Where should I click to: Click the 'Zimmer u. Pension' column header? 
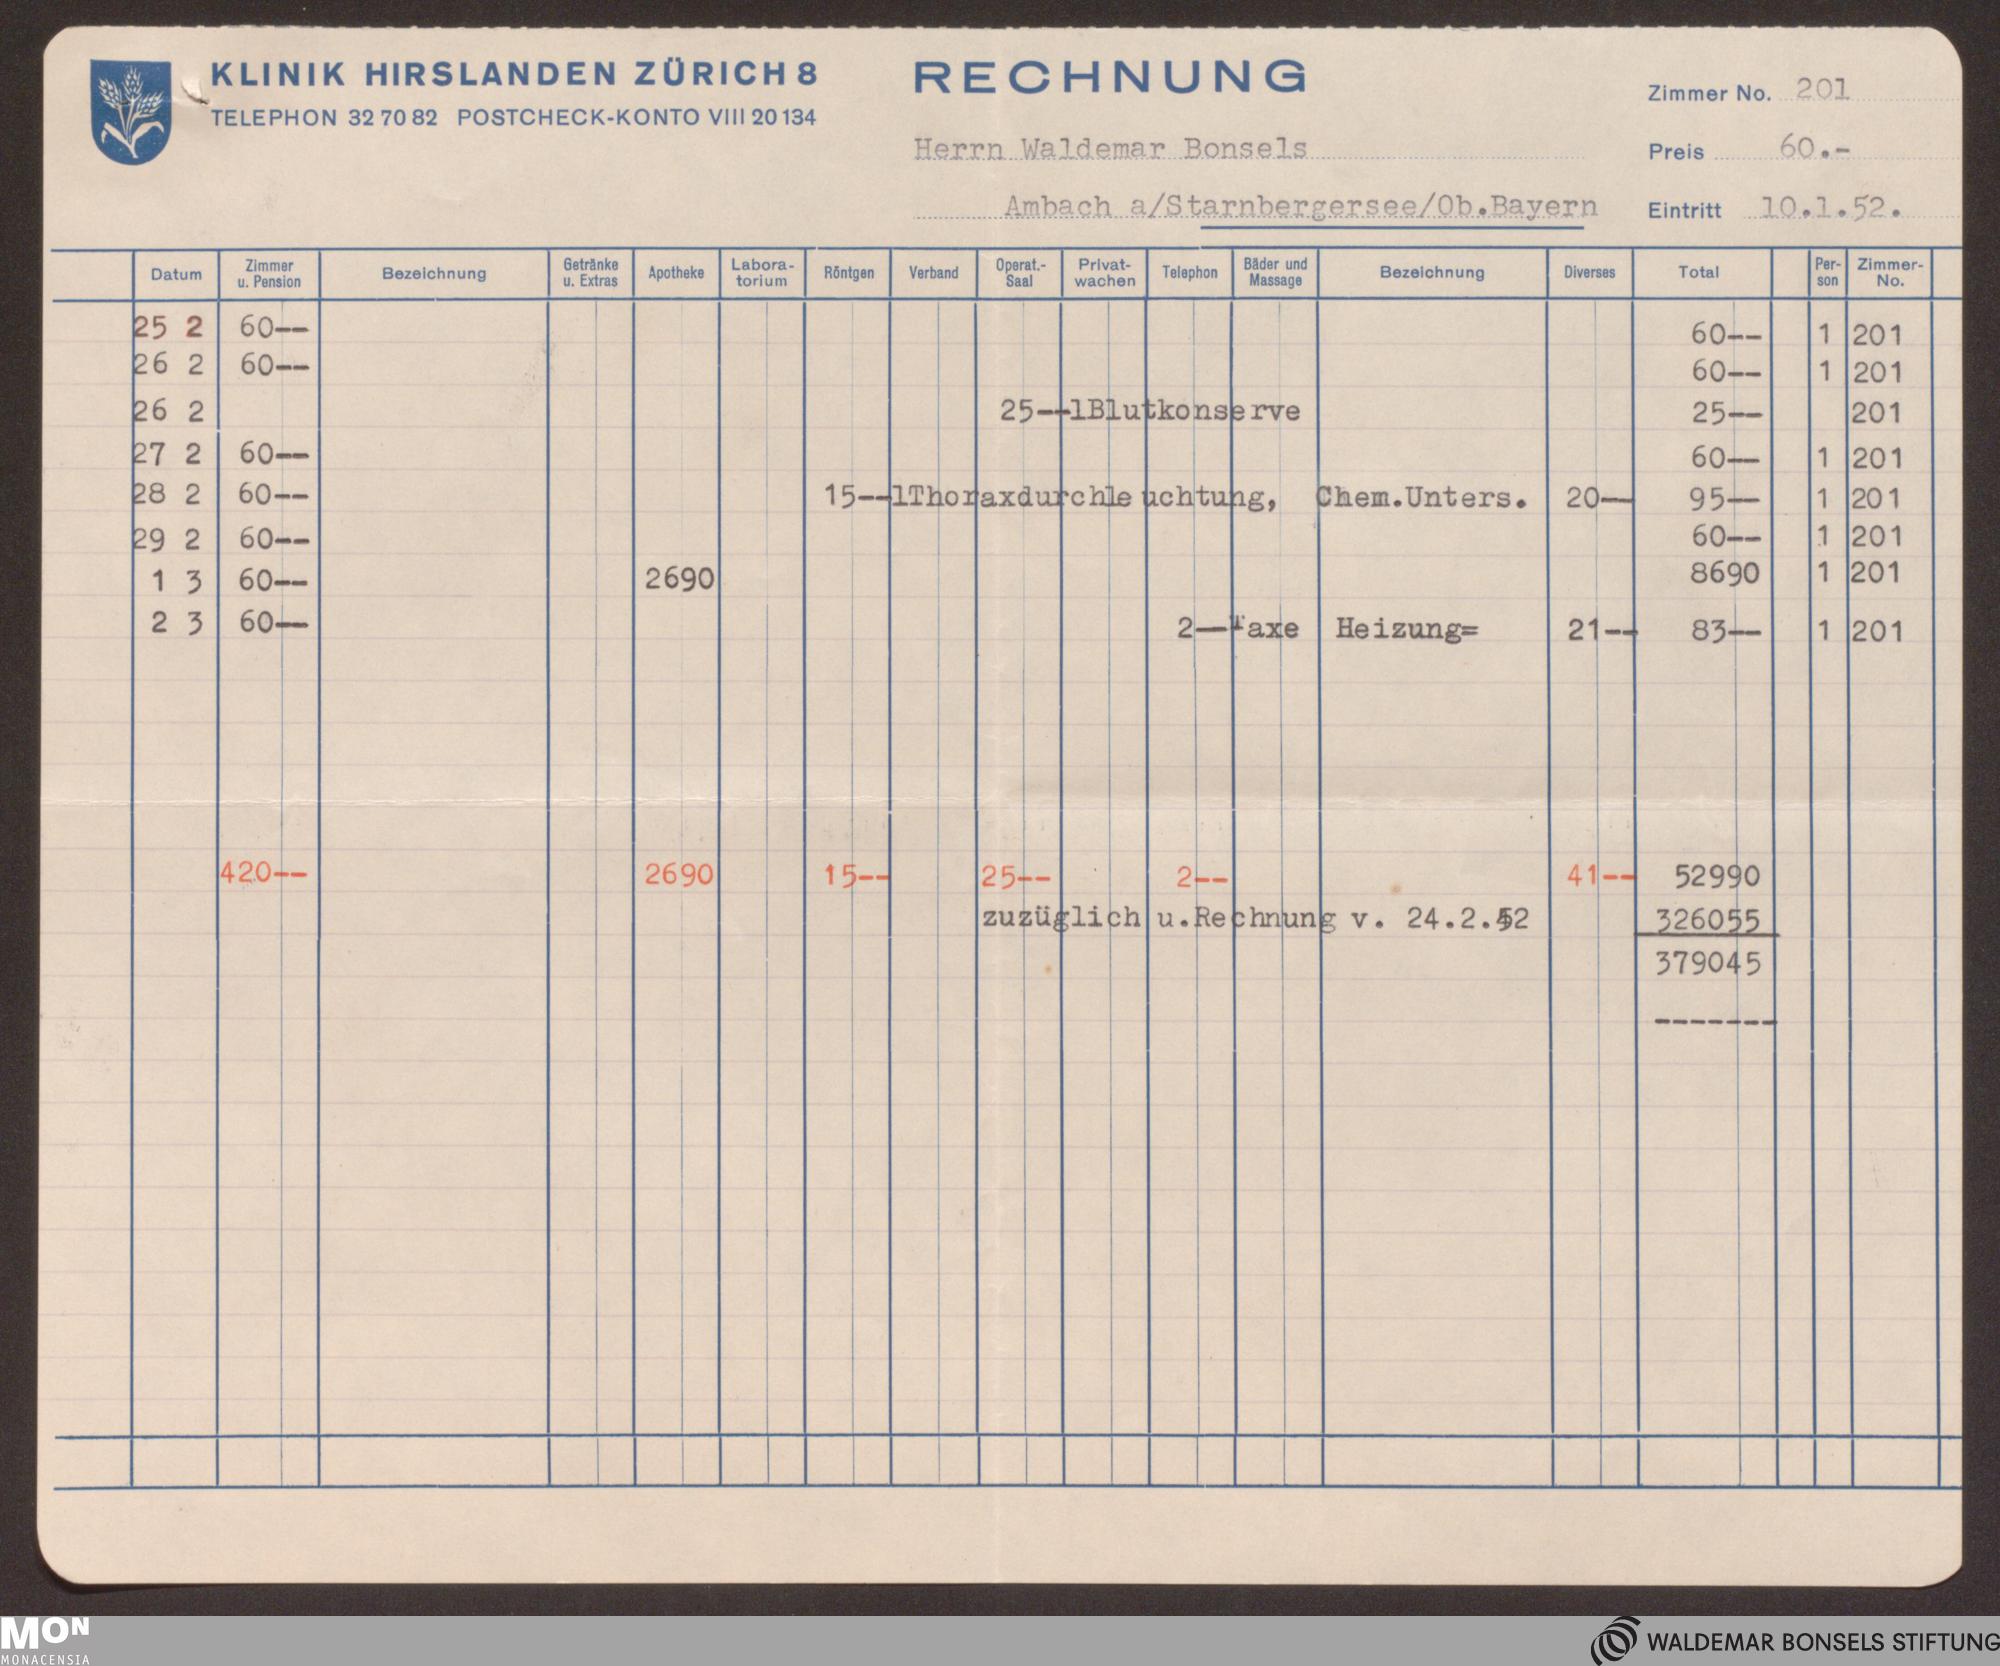[269, 274]
